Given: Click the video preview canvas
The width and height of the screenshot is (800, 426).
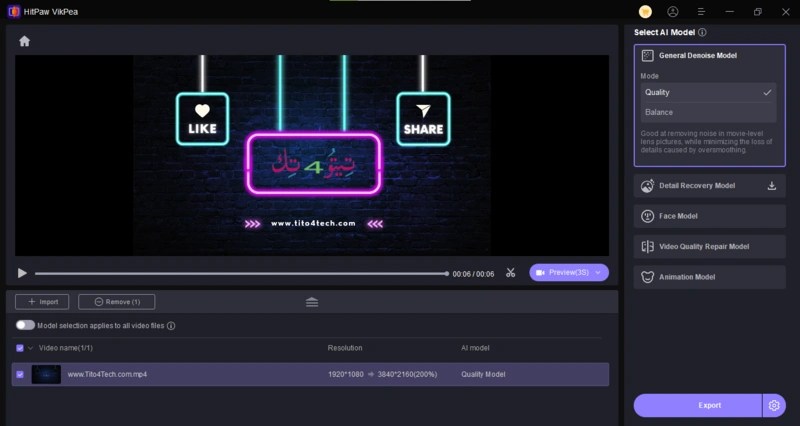Looking at the screenshot, I should click(312, 155).
